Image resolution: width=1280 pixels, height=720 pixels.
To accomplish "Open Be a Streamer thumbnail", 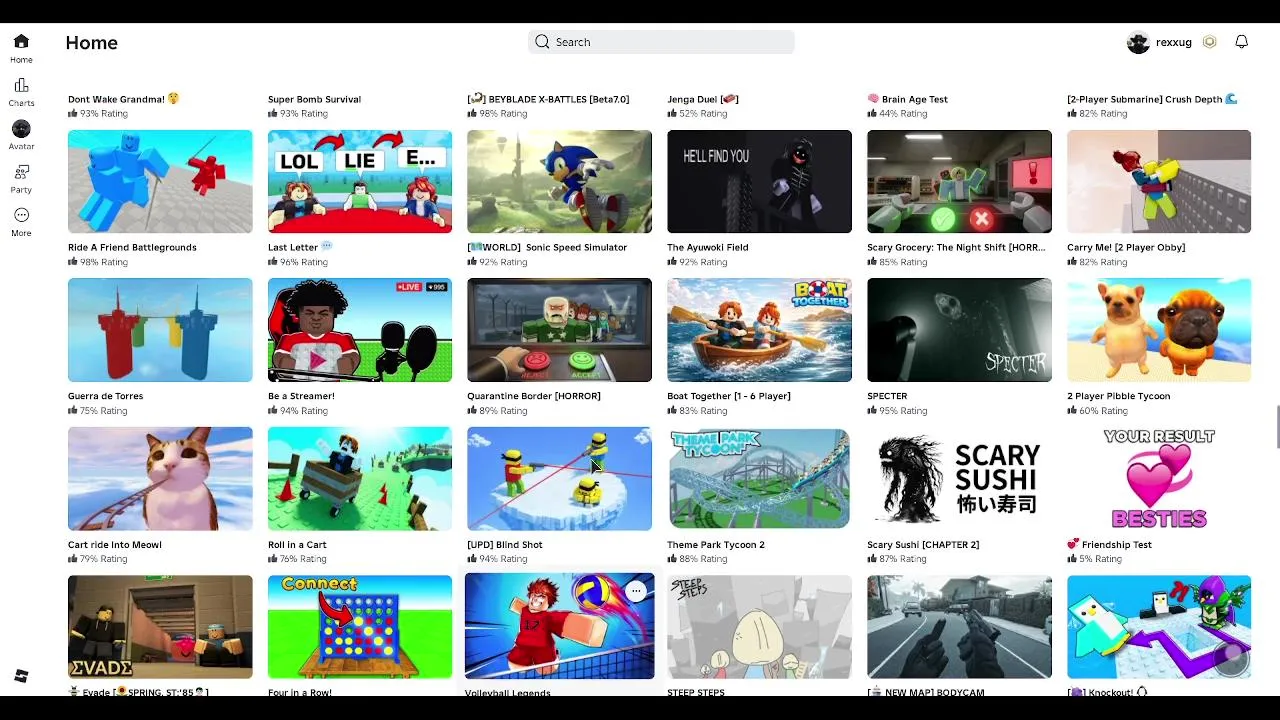I will (360, 330).
